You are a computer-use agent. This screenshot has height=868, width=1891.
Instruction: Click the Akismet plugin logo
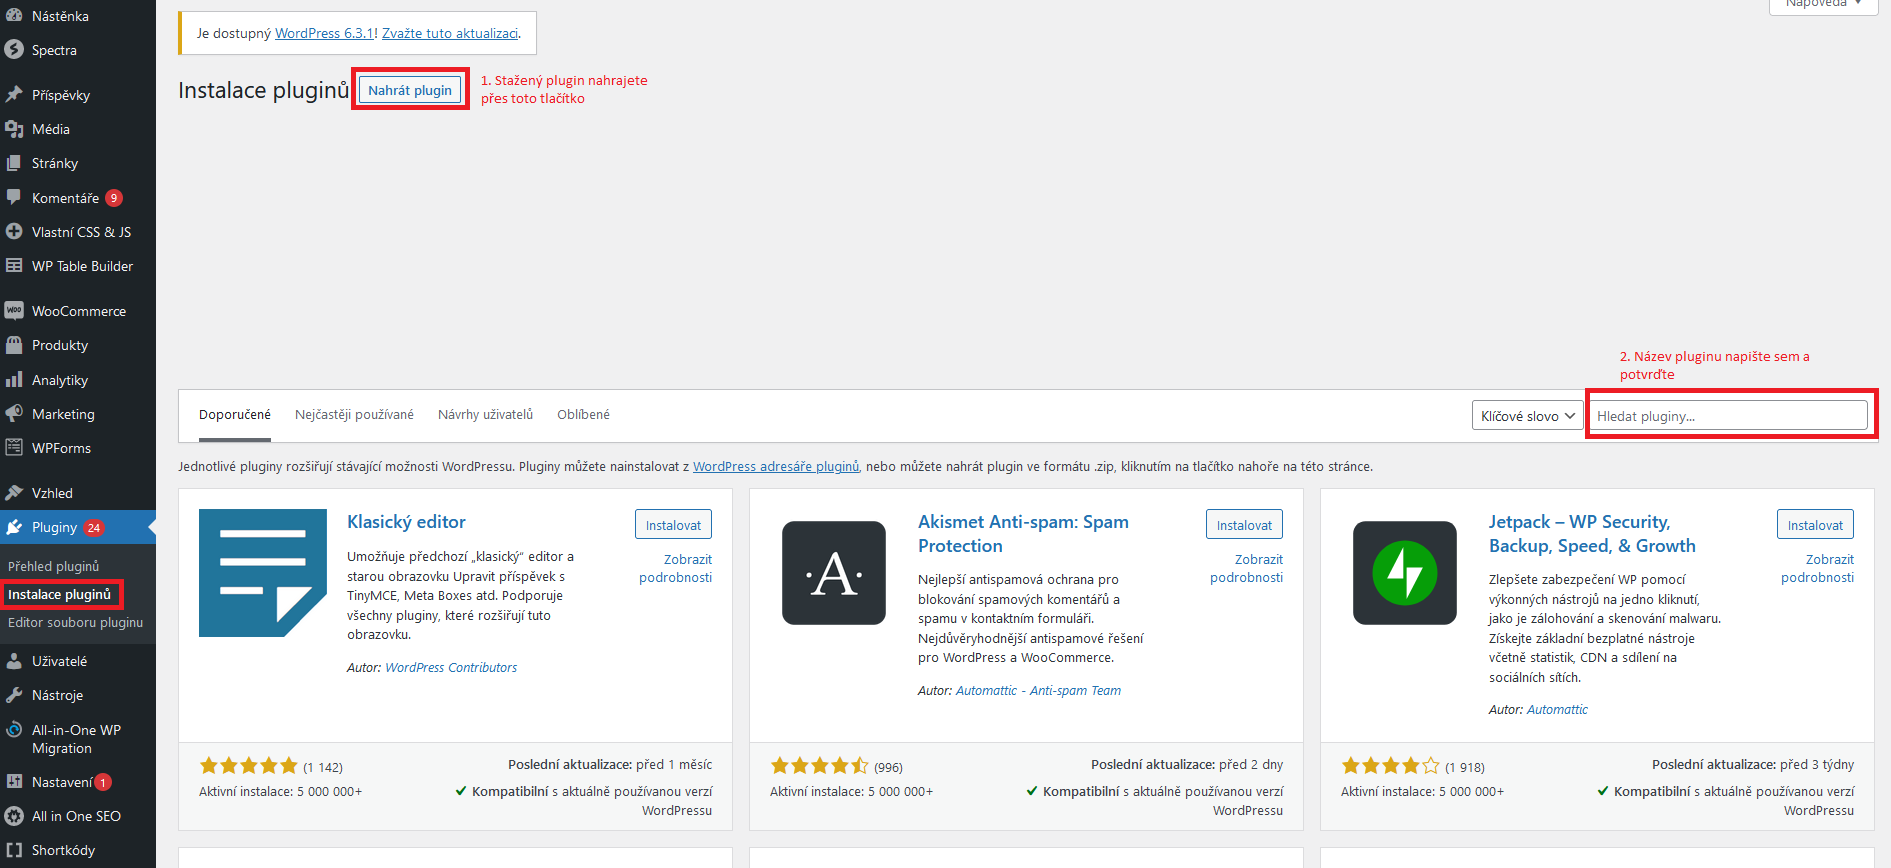click(834, 573)
